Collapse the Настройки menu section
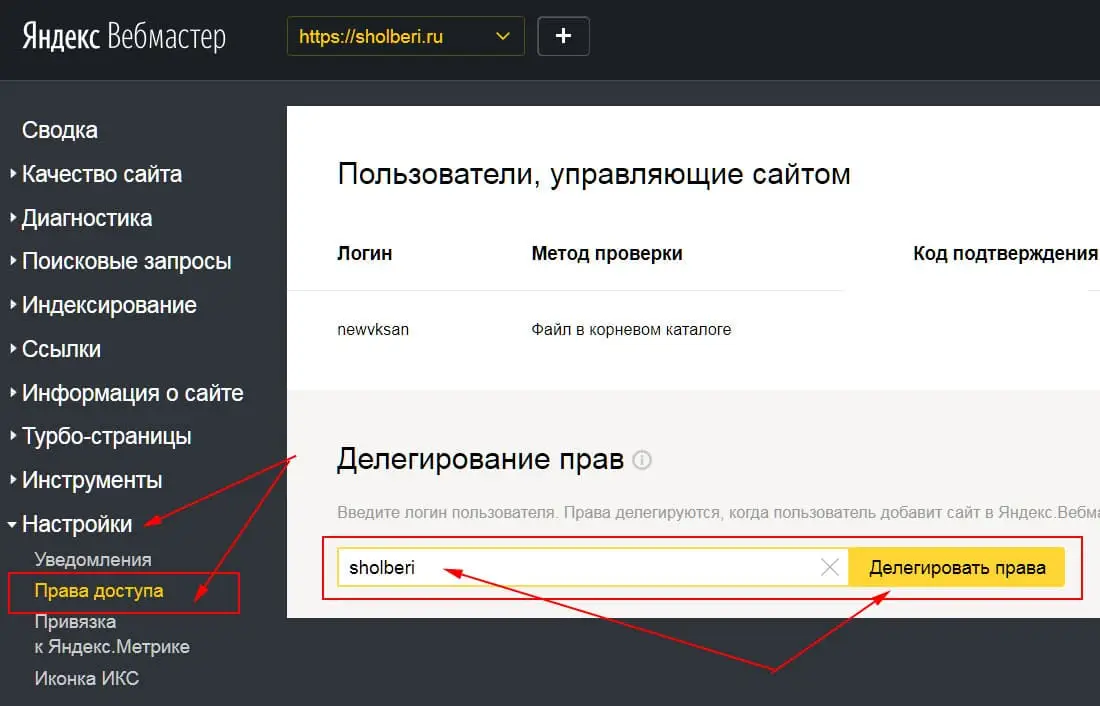 coord(71,524)
